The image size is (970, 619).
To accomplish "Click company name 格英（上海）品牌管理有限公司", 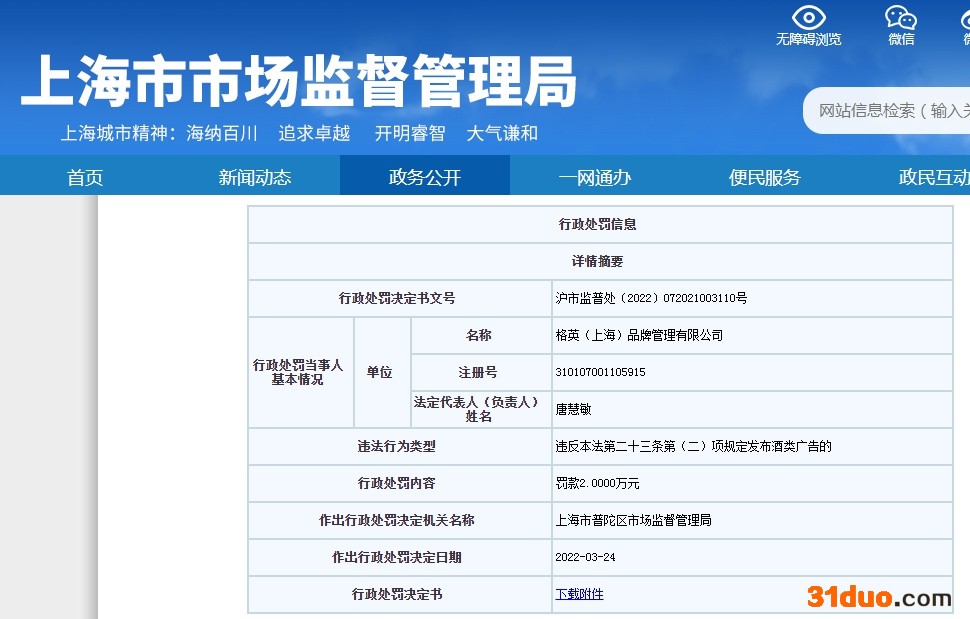I will pyautogui.click(x=639, y=335).
